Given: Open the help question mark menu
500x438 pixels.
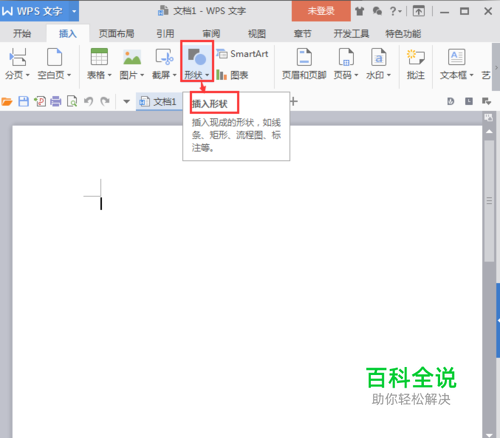Looking at the screenshot, I should [396, 12].
